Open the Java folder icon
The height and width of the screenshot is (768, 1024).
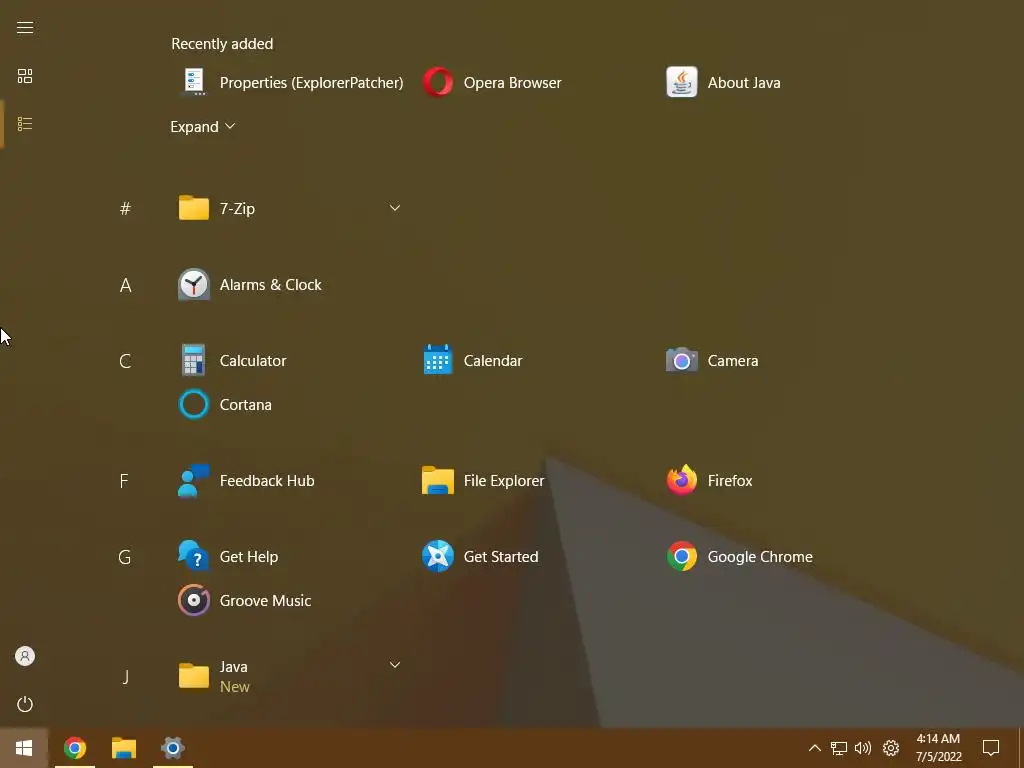[x=194, y=676]
